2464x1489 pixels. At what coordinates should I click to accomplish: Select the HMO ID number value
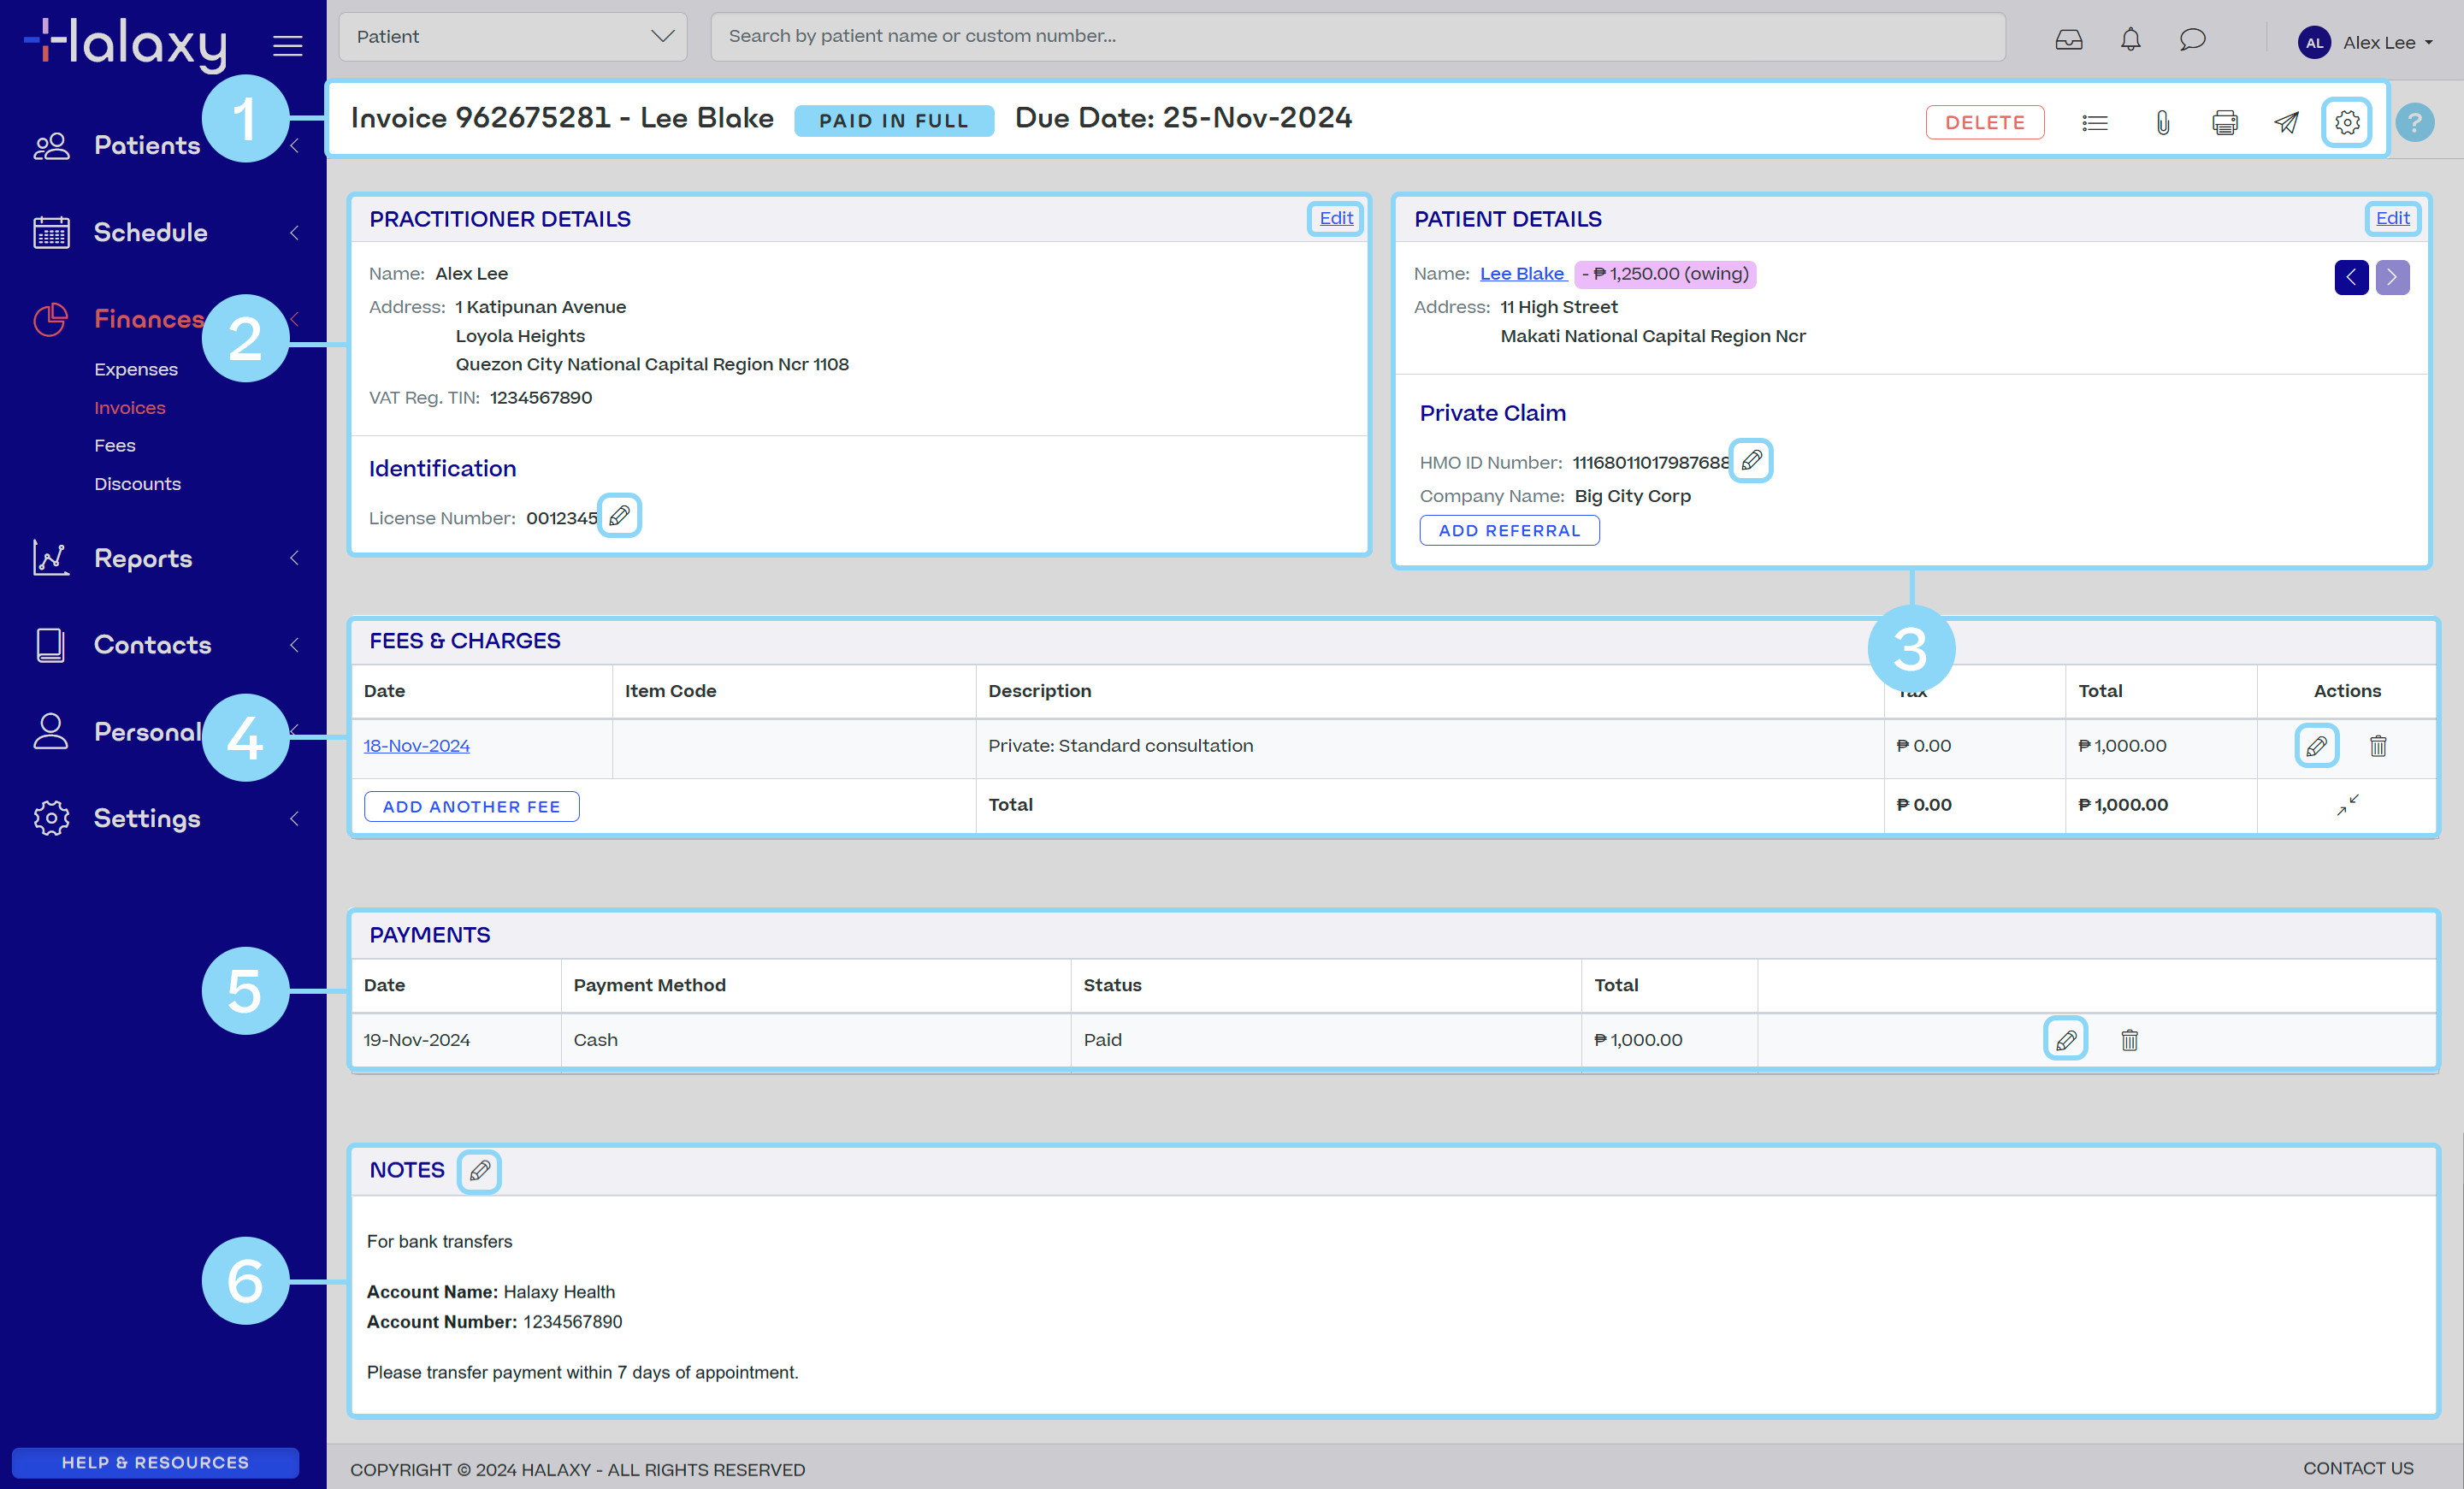click(1650, 462)
